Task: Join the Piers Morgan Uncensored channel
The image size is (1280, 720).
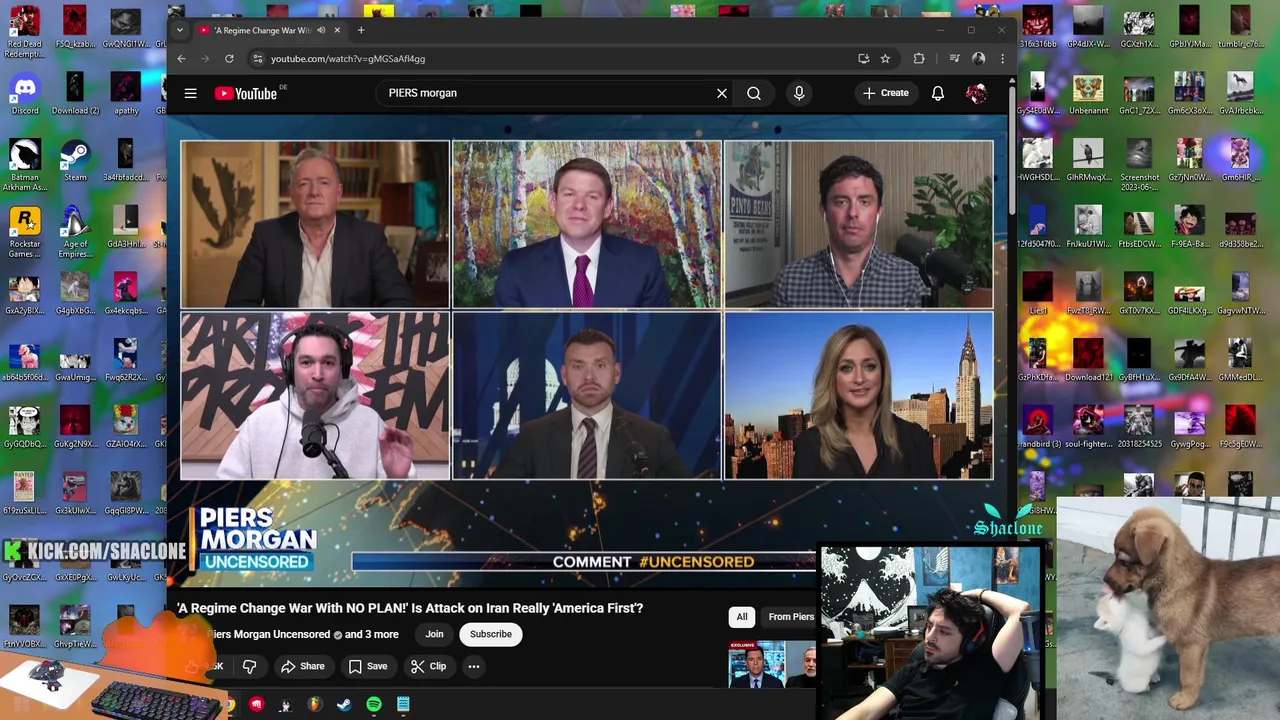Action: (434, 634)
